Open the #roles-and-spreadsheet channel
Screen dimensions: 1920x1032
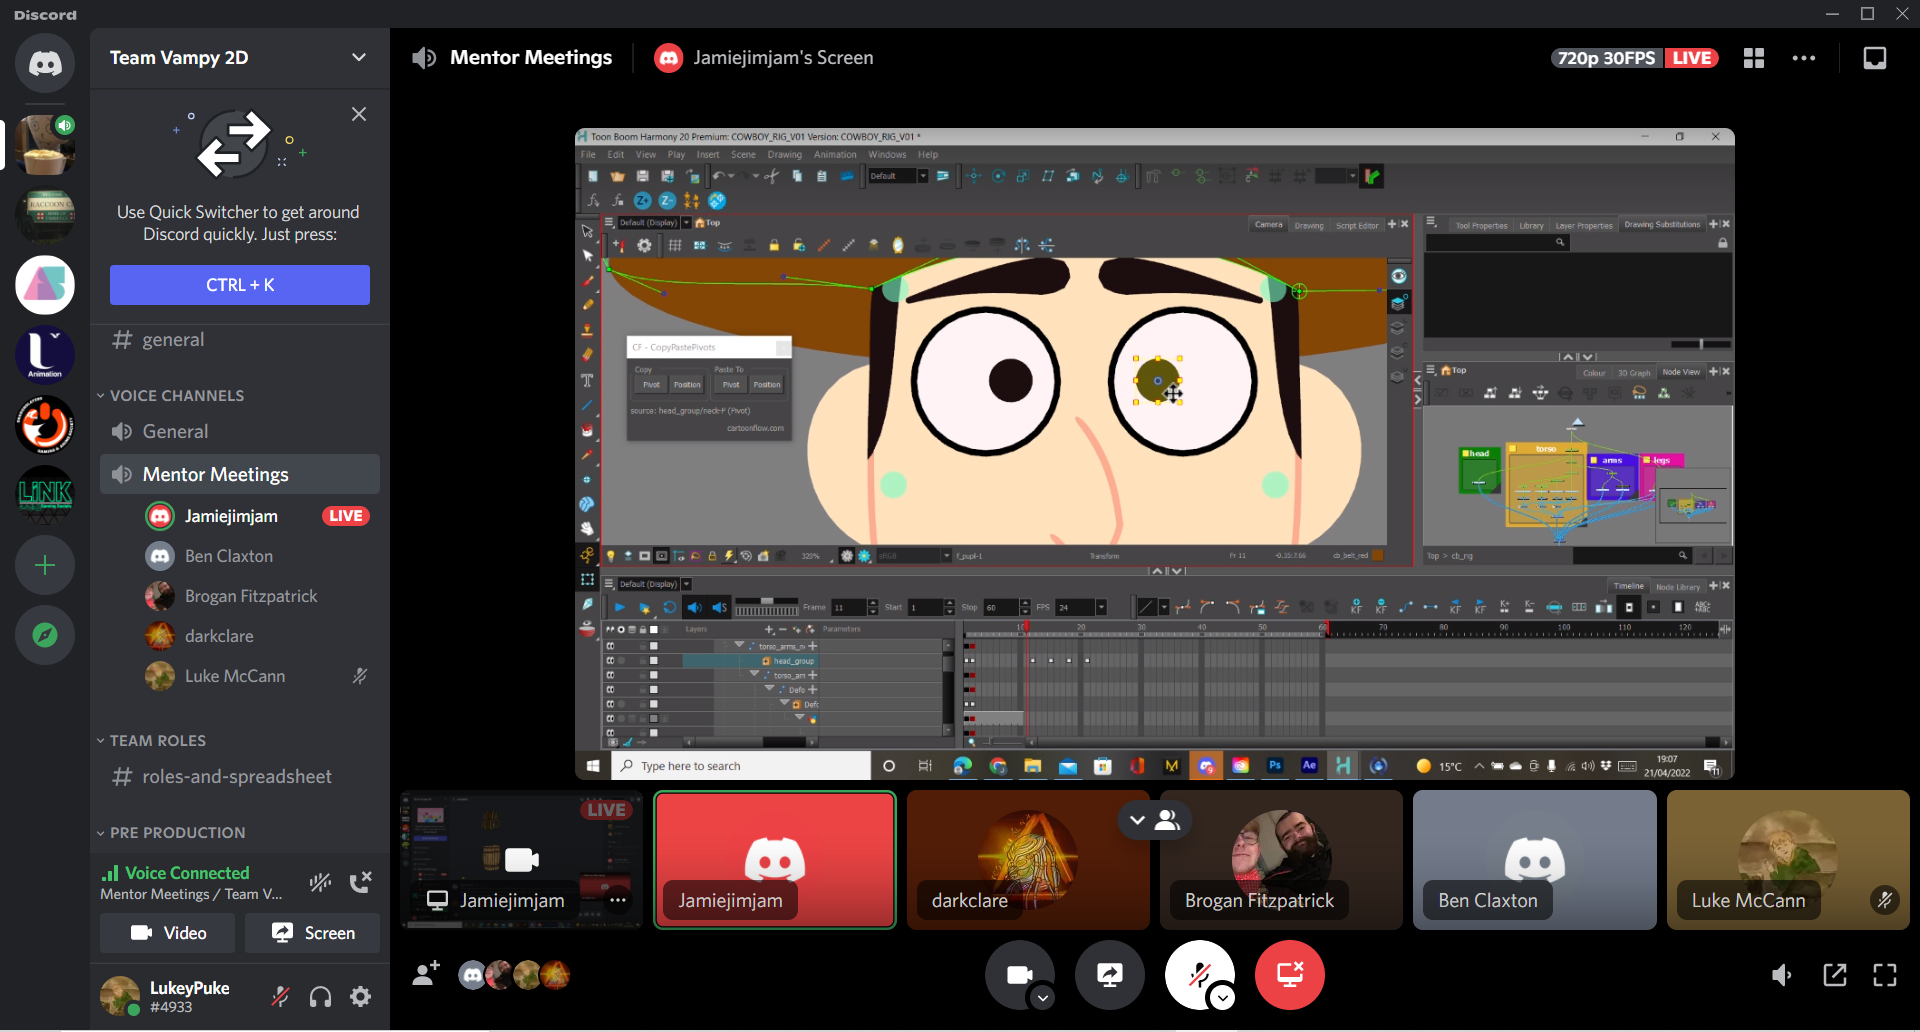240,777
